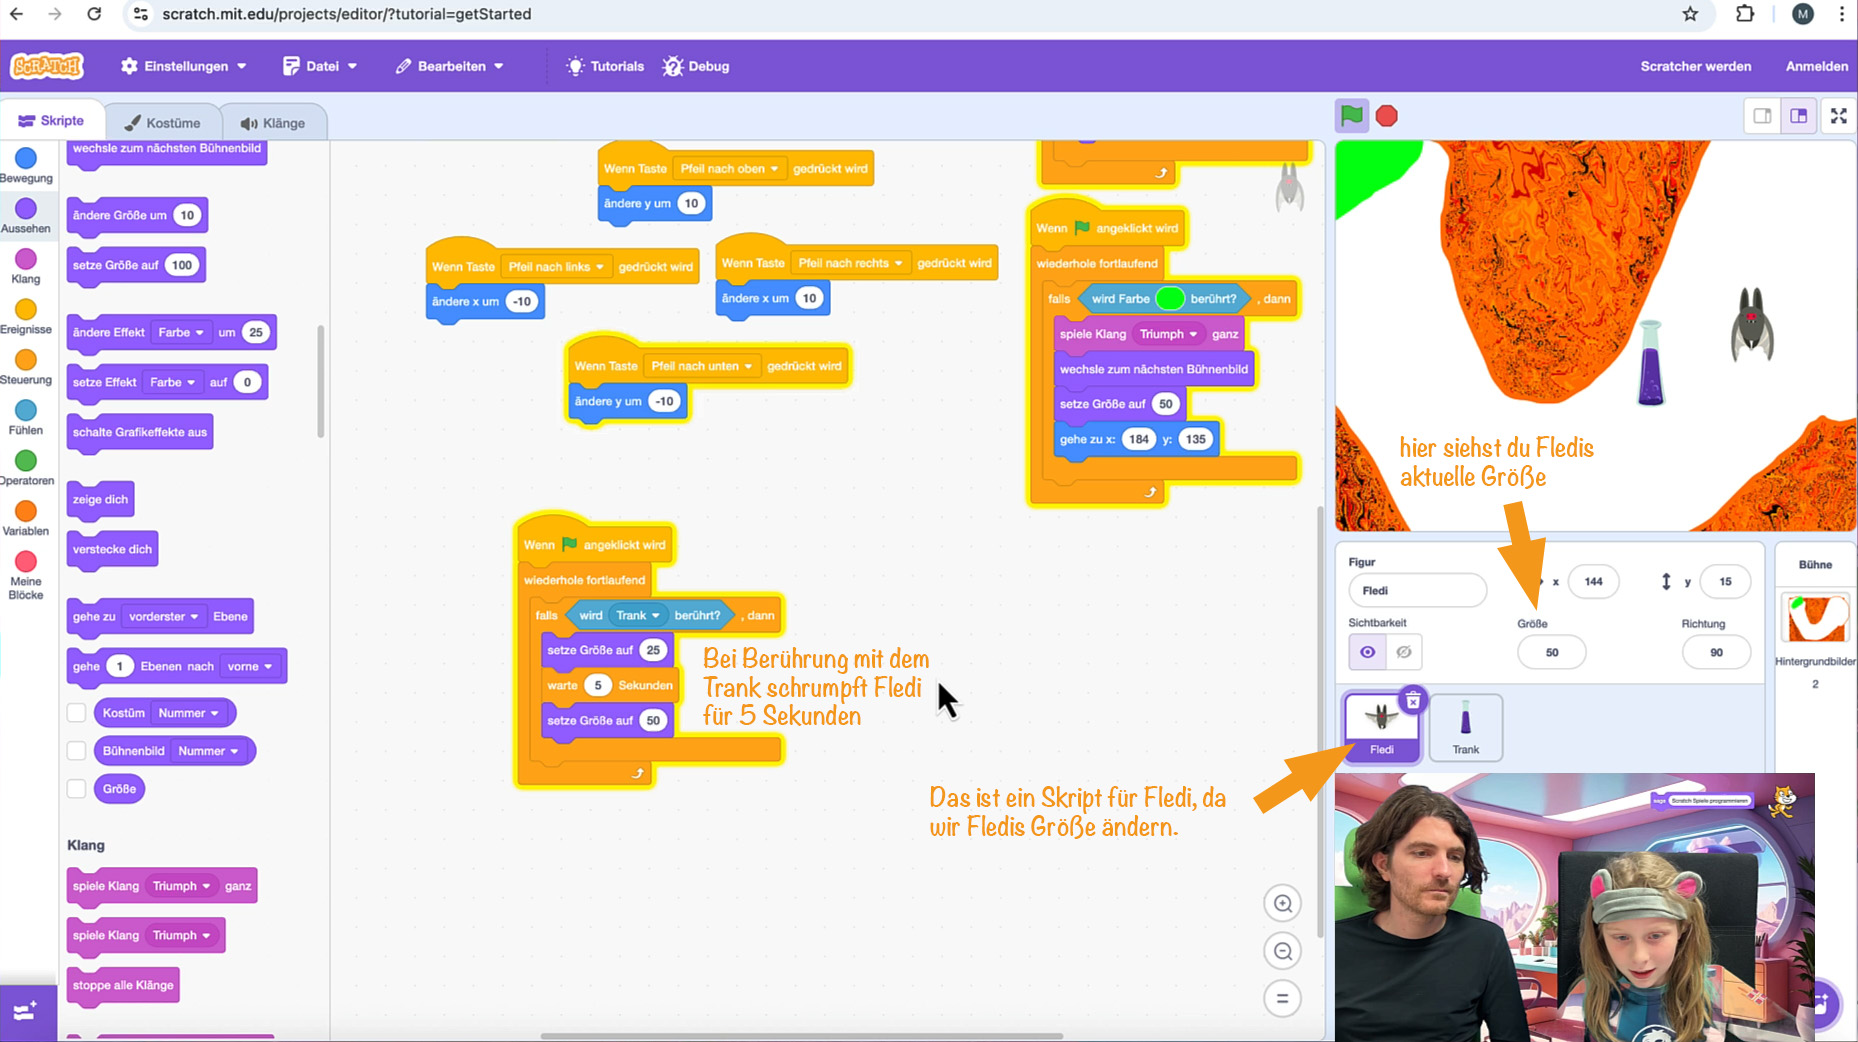Screen dimensions: 1858x1042
Task: Open the Einstellungen dropdown menu
Action: [184, 66]
